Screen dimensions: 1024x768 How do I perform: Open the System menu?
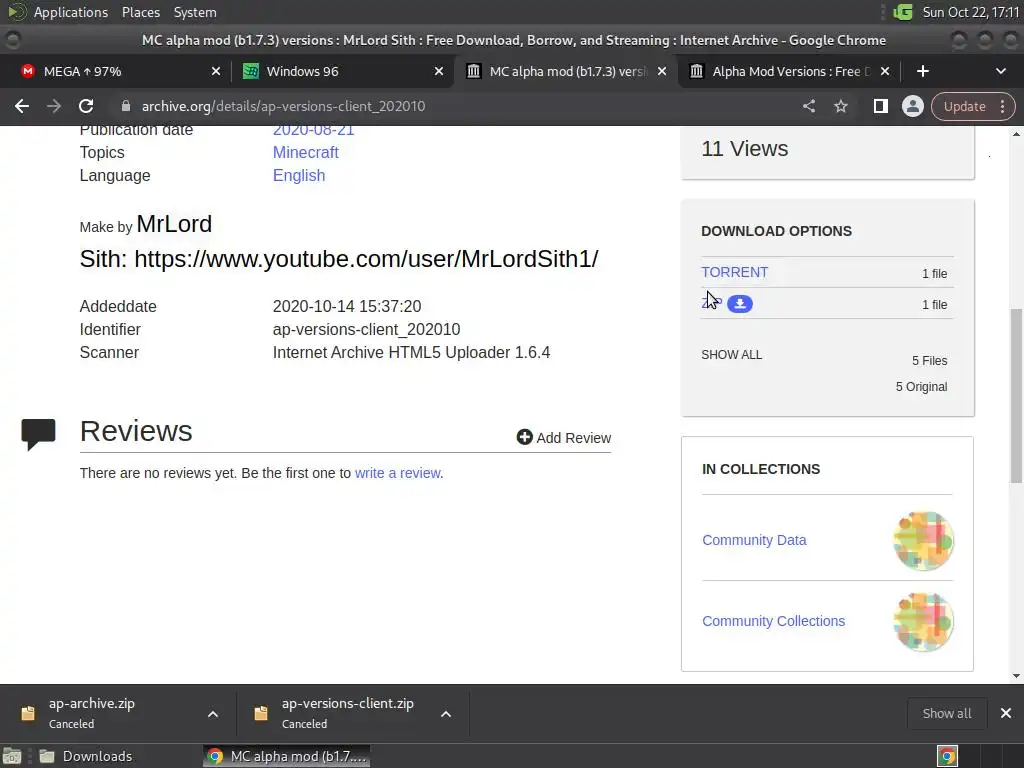click(195, 12)
